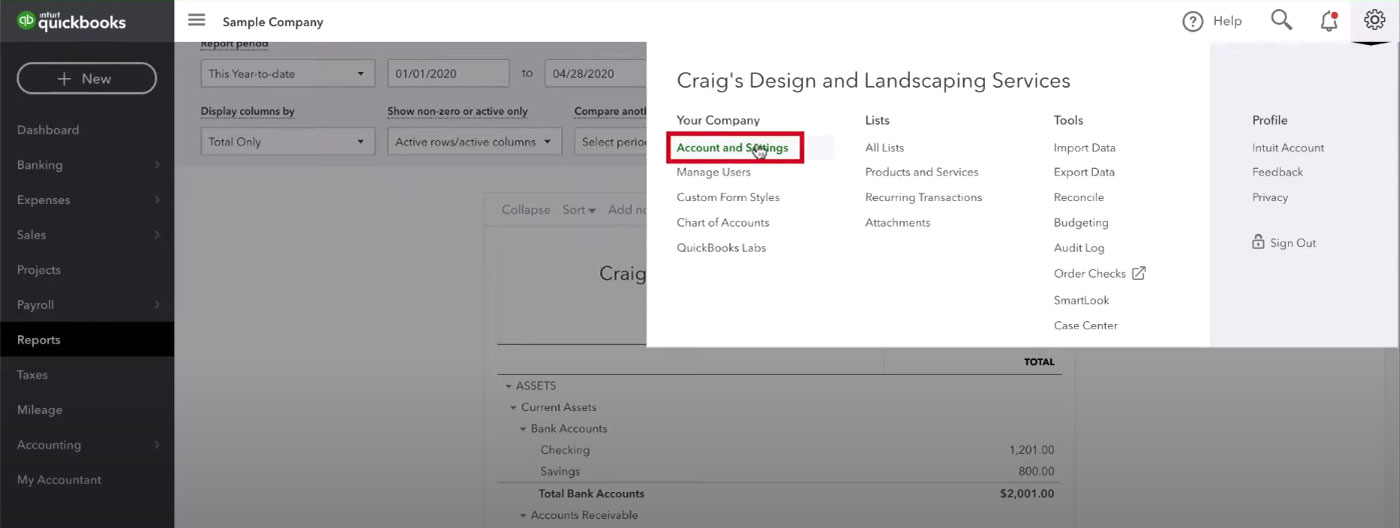Click the Help question mark icon
This screenshot has height=528, width=1400.
click(x=1192, y=21)
